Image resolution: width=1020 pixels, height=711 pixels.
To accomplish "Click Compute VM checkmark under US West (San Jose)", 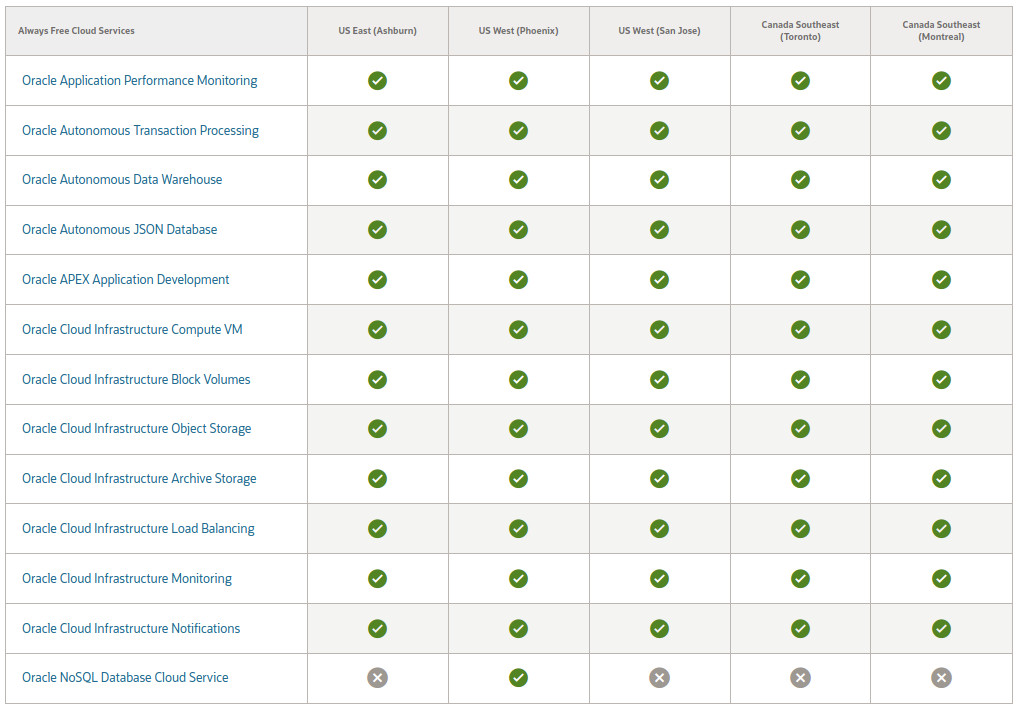I will (659, 330).
